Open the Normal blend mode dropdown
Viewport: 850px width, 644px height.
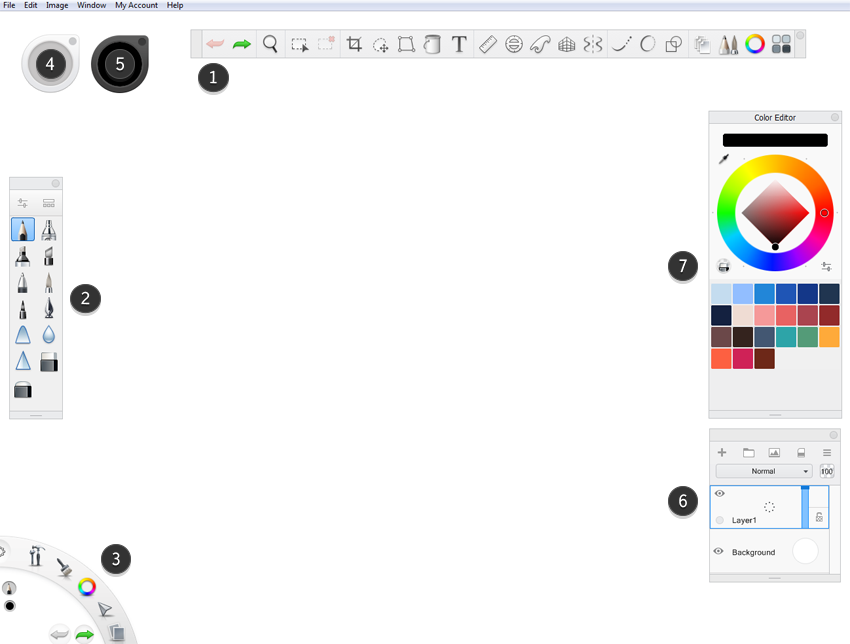[765, 470]
